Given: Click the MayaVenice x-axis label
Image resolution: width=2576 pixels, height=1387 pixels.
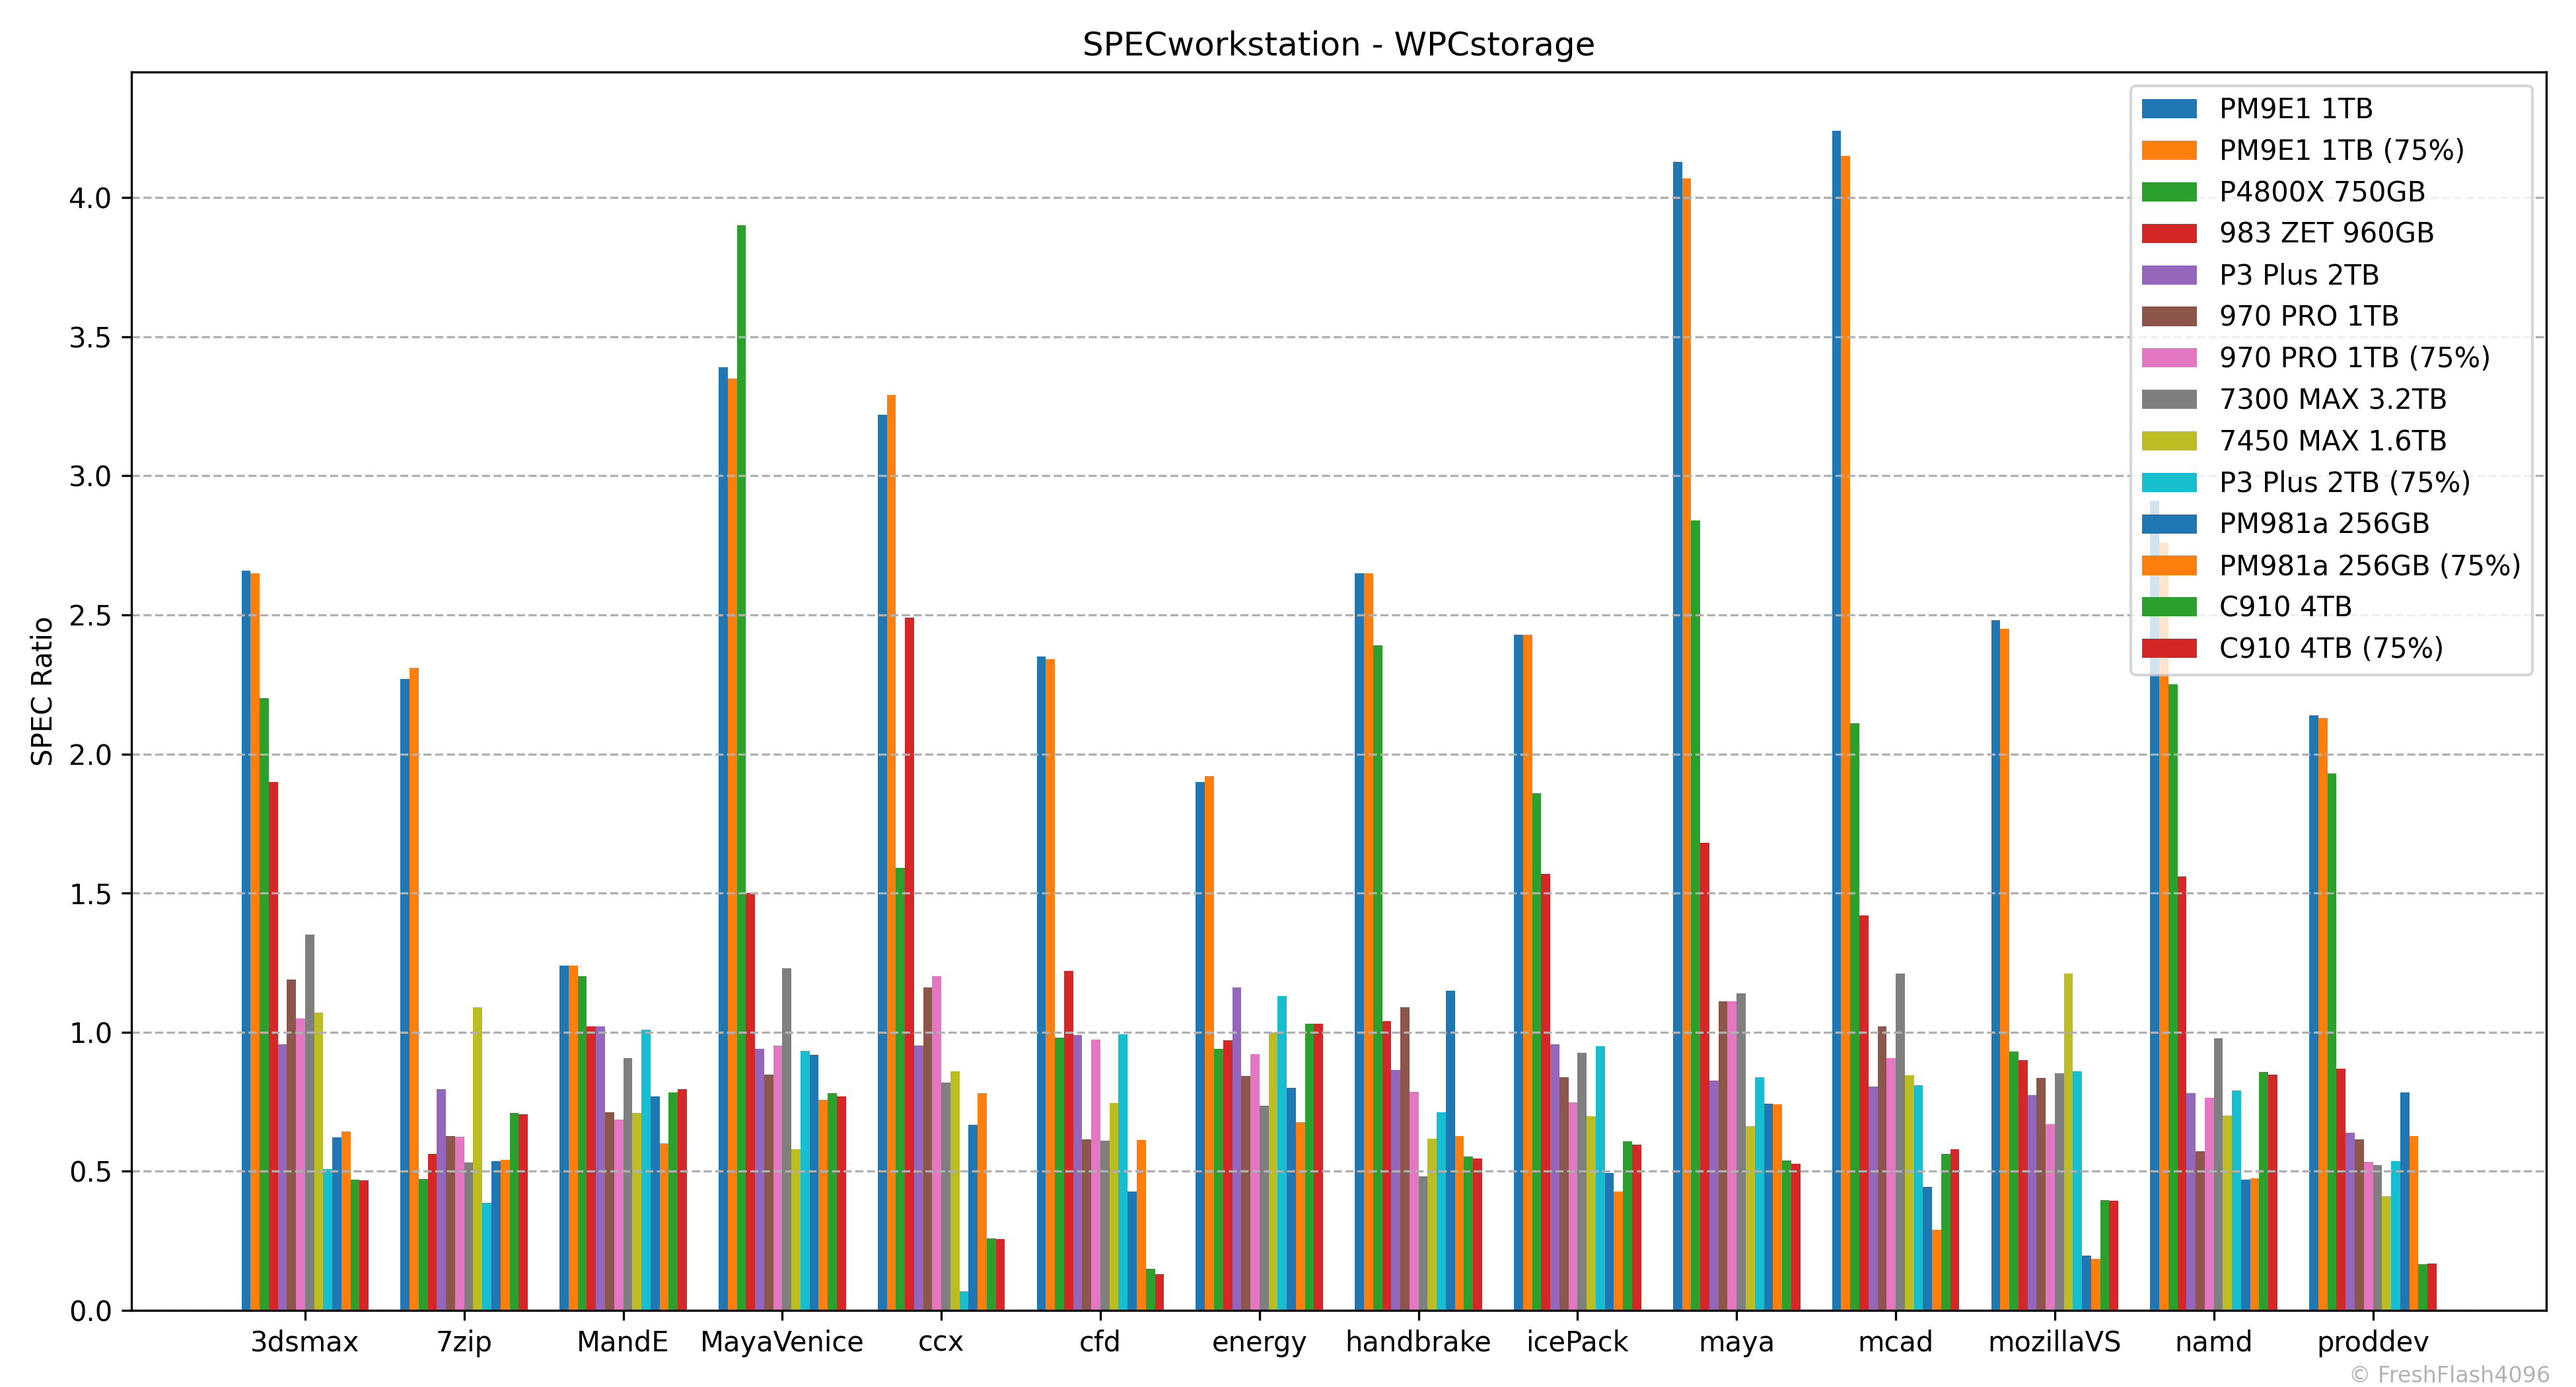Looking at the screenshot, I should 781,1342.
